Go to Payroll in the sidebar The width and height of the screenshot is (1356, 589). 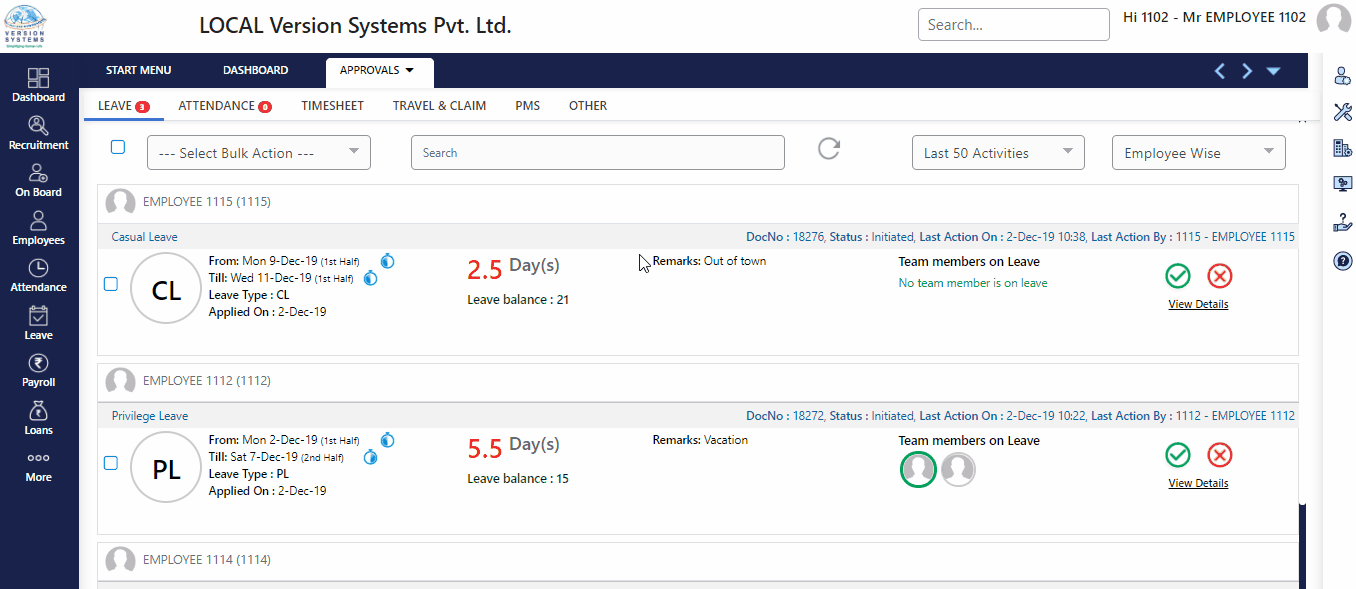tap(38, 370)
